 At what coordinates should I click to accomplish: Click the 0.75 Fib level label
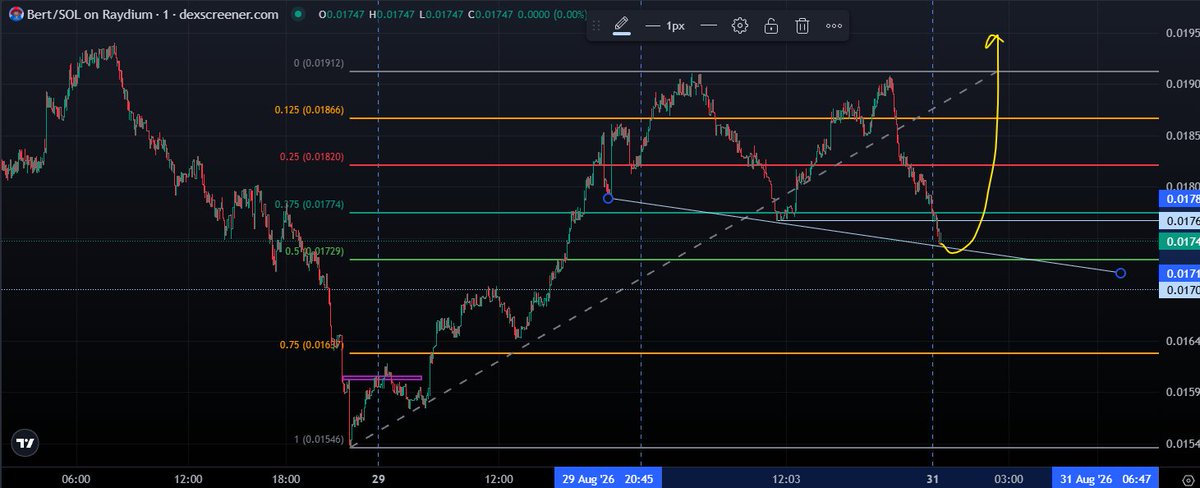(312, 345)
